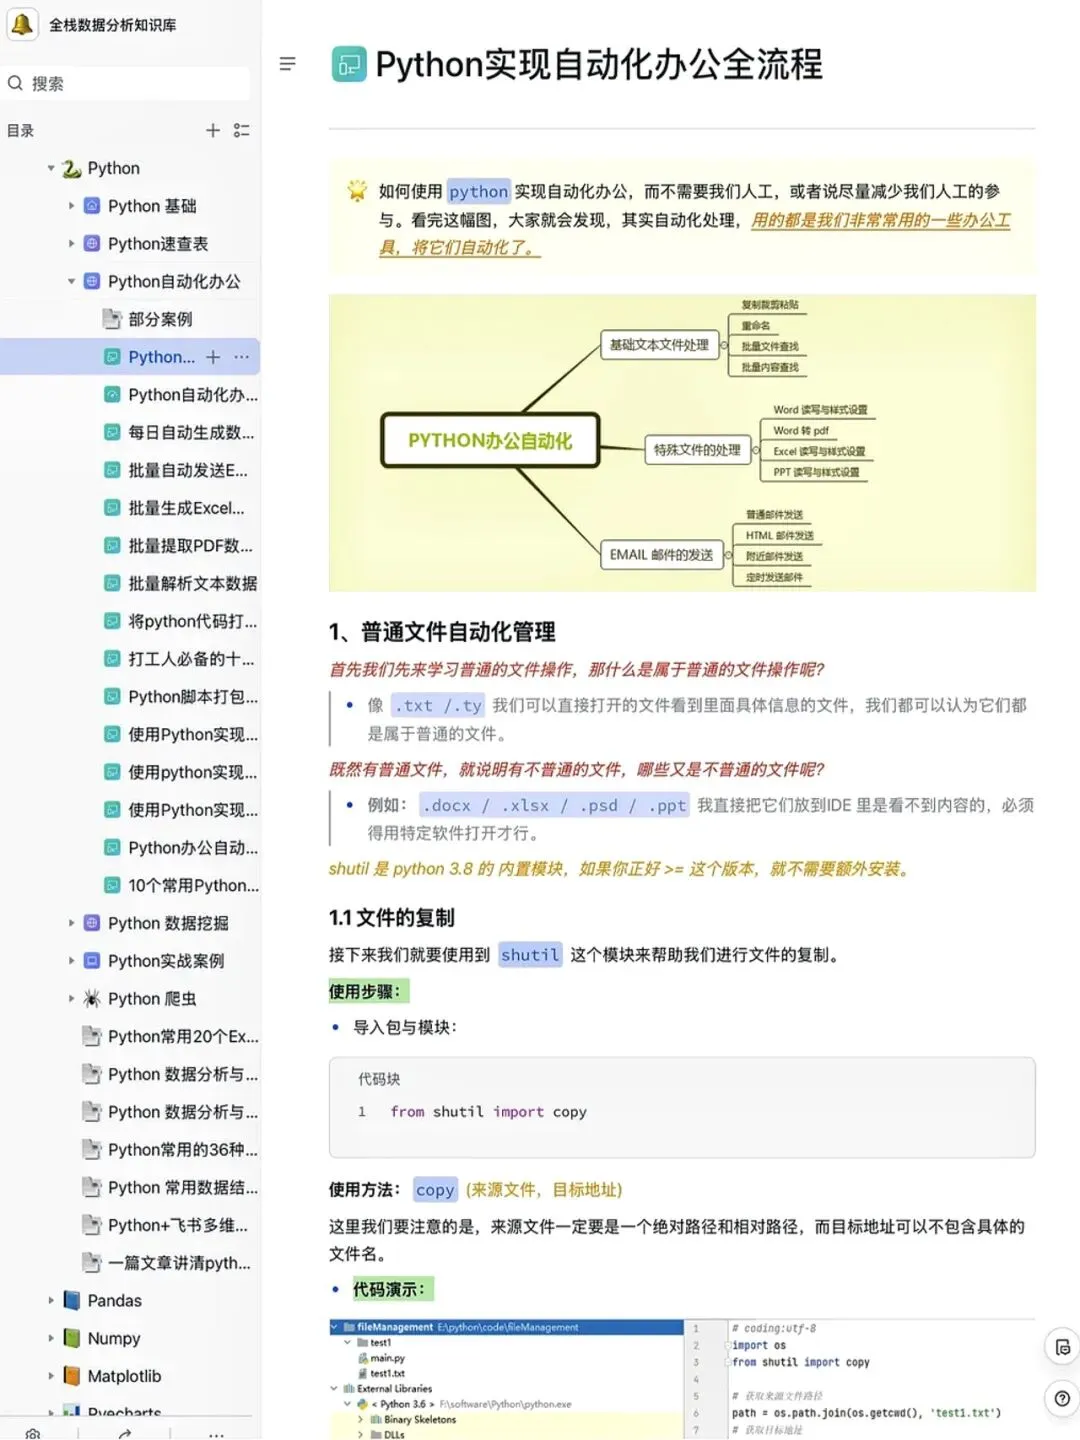Image resolution: width=1080 pixels, height=1440 pixels.
Task: Expand the Python实战案例 folder
Action: pyautogui.click(x=71, y=961)
